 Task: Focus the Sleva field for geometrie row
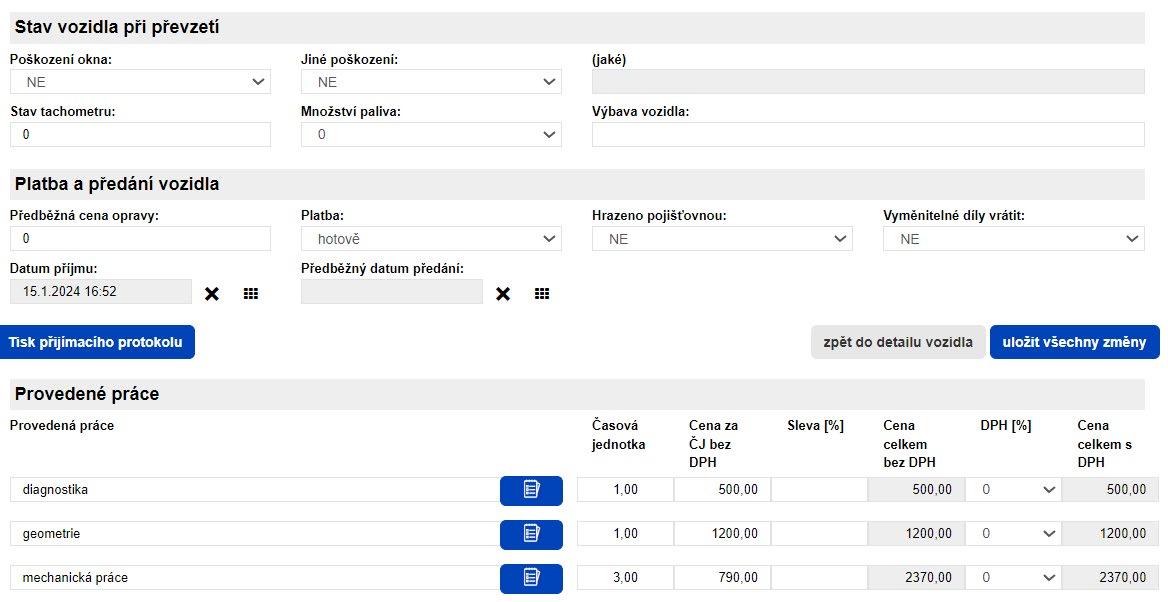click(x=819, y=534)
